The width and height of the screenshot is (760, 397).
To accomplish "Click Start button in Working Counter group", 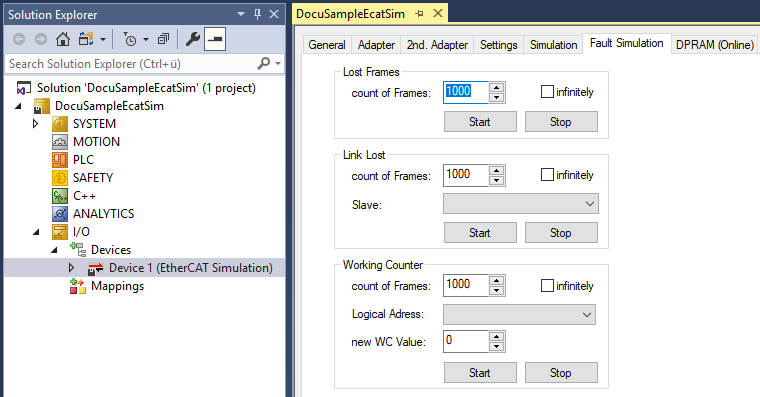I will point(480,373).
